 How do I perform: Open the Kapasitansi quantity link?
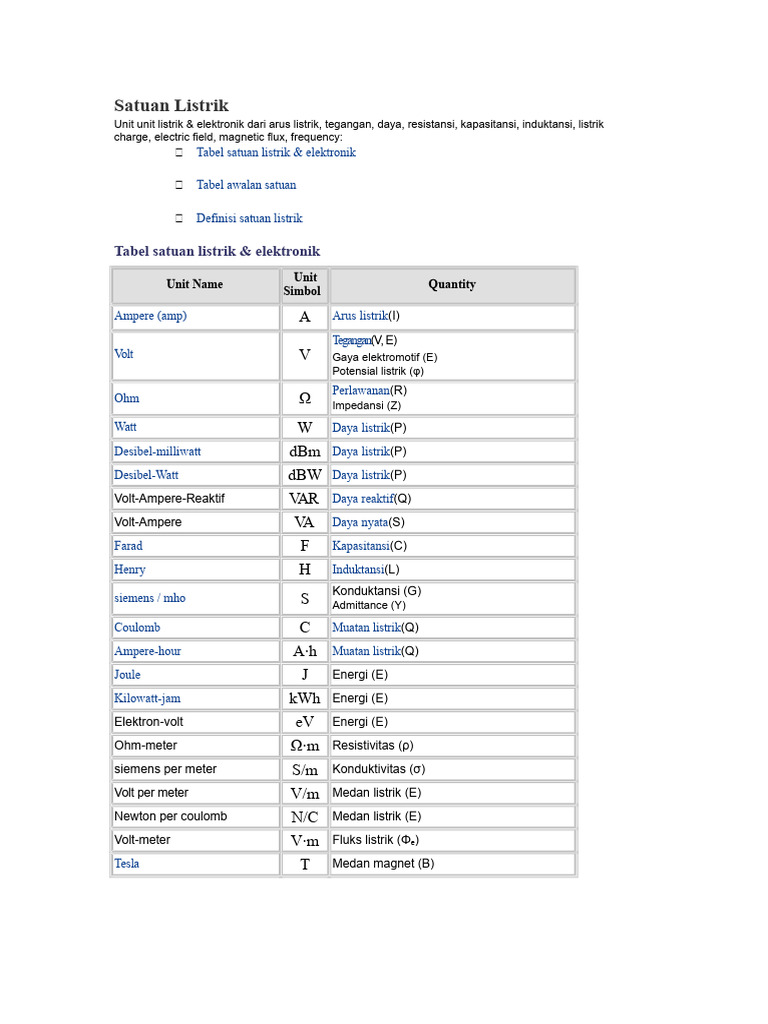[x=361, y=546]
